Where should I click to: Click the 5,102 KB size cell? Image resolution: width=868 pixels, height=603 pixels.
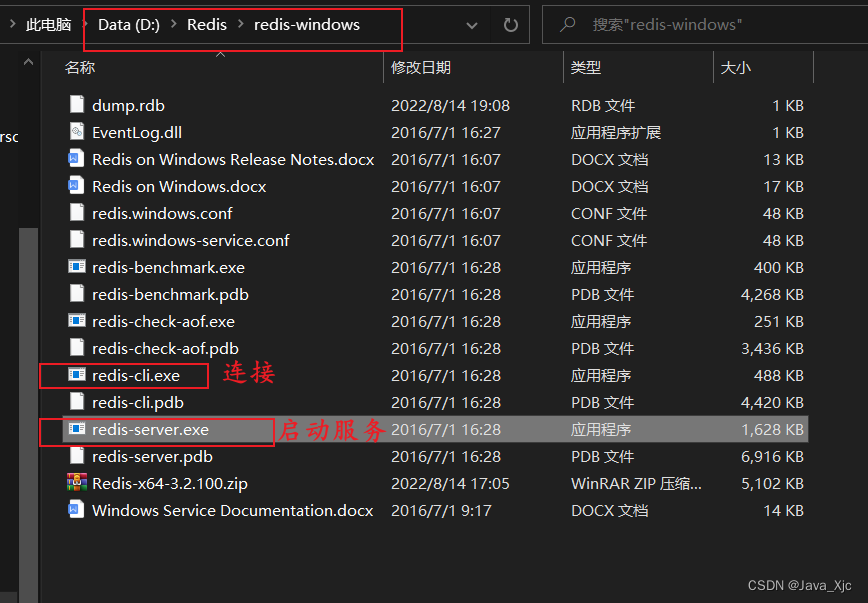(x=772, y=483)
